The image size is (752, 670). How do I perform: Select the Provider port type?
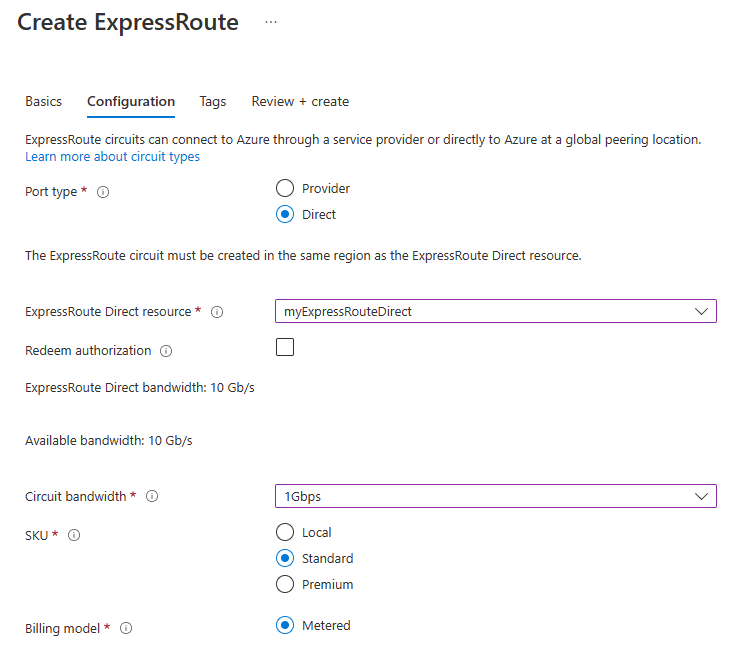[x=285, y=188]
